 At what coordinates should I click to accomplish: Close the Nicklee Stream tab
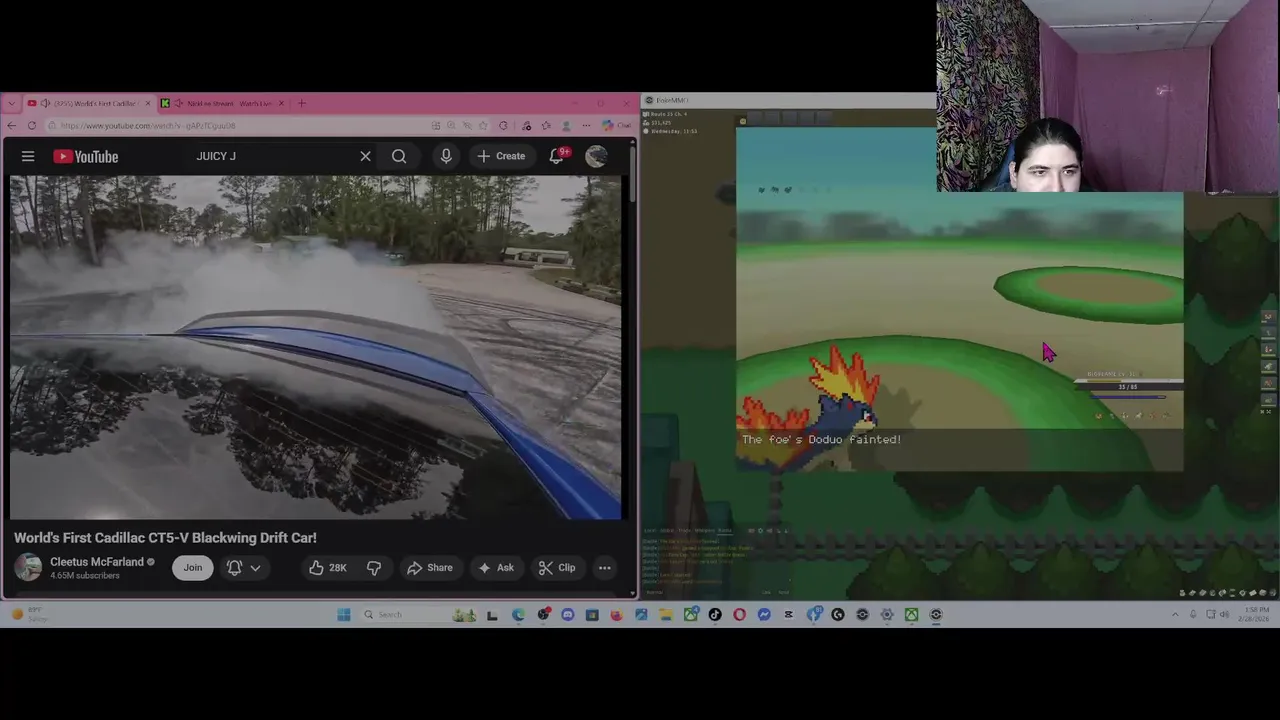(281, 103)
